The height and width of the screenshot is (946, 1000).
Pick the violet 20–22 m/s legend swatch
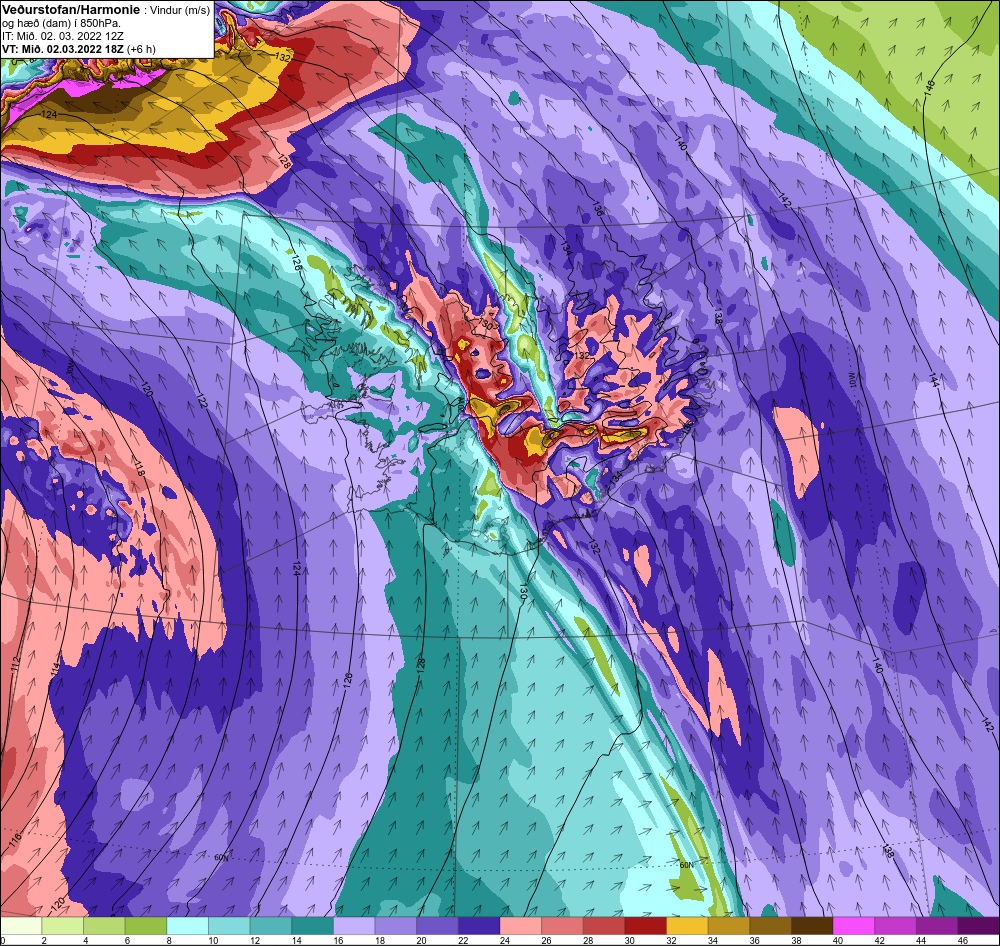(x=438, y=926)
